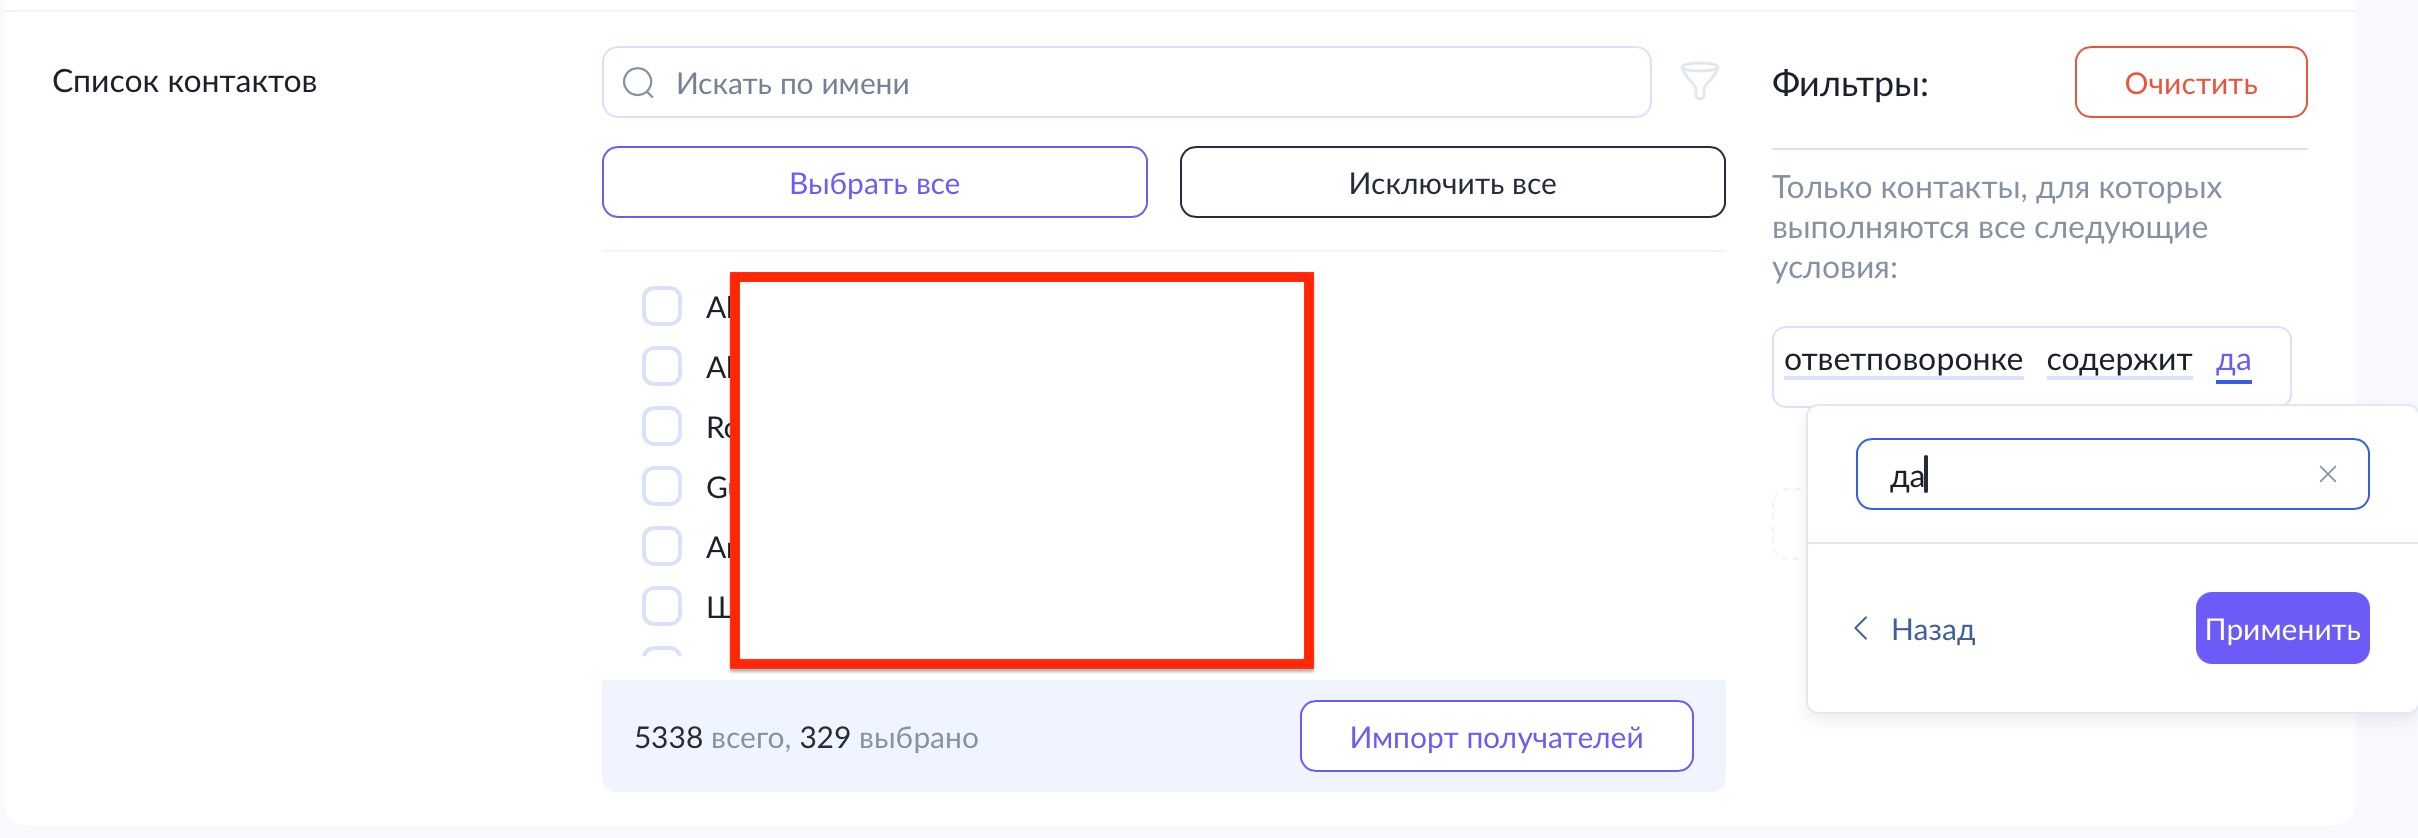This screenshot has width=2418, height=838.
Task: Click the magnifier icon in search bar
Action: pos(638,83)
